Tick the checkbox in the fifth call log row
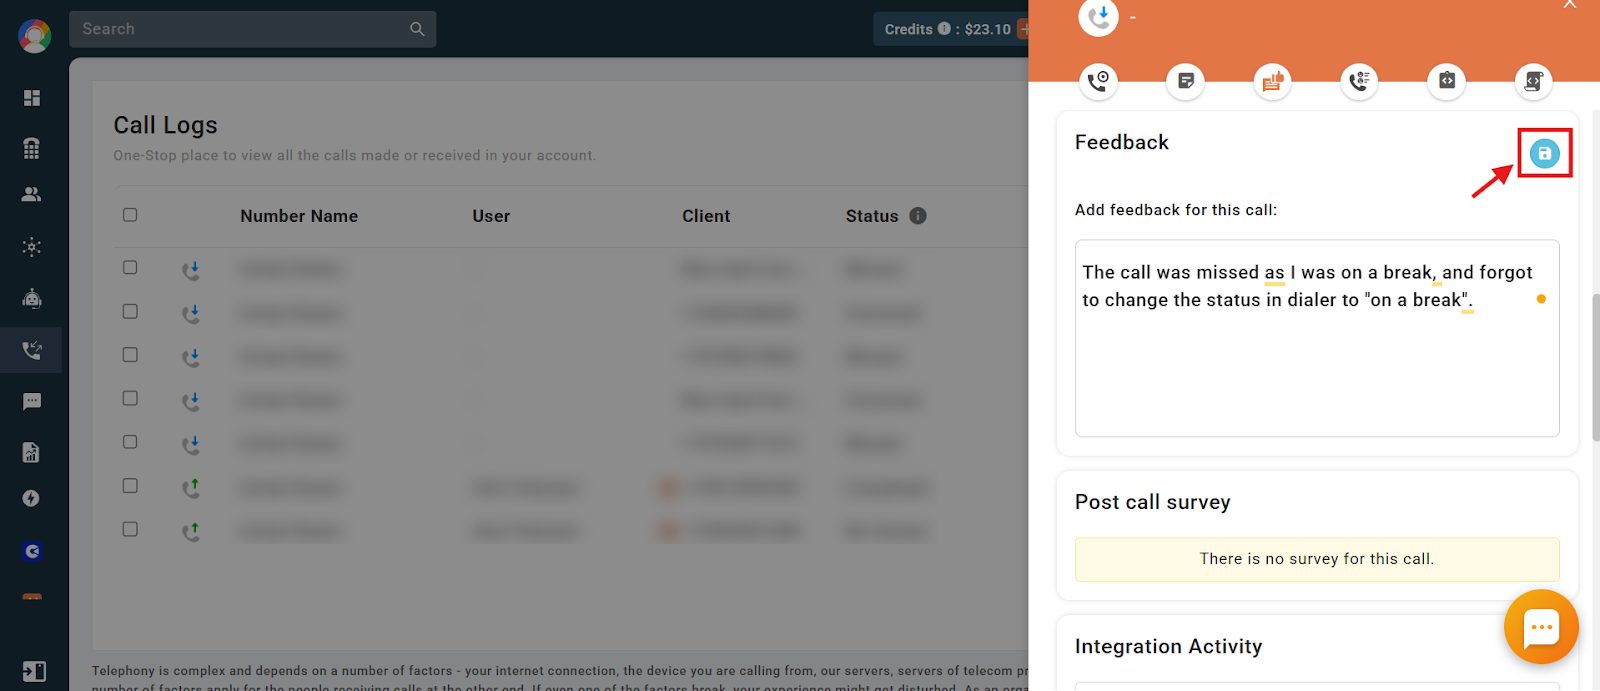This screenshot has width=1600, height=691. click(130, 442)
